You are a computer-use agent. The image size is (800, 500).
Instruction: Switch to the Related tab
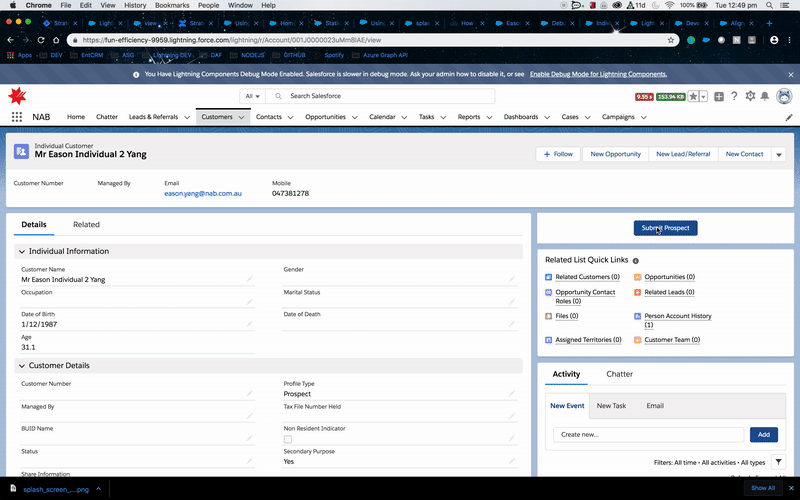pyautogui.click(x=86, y=224)
